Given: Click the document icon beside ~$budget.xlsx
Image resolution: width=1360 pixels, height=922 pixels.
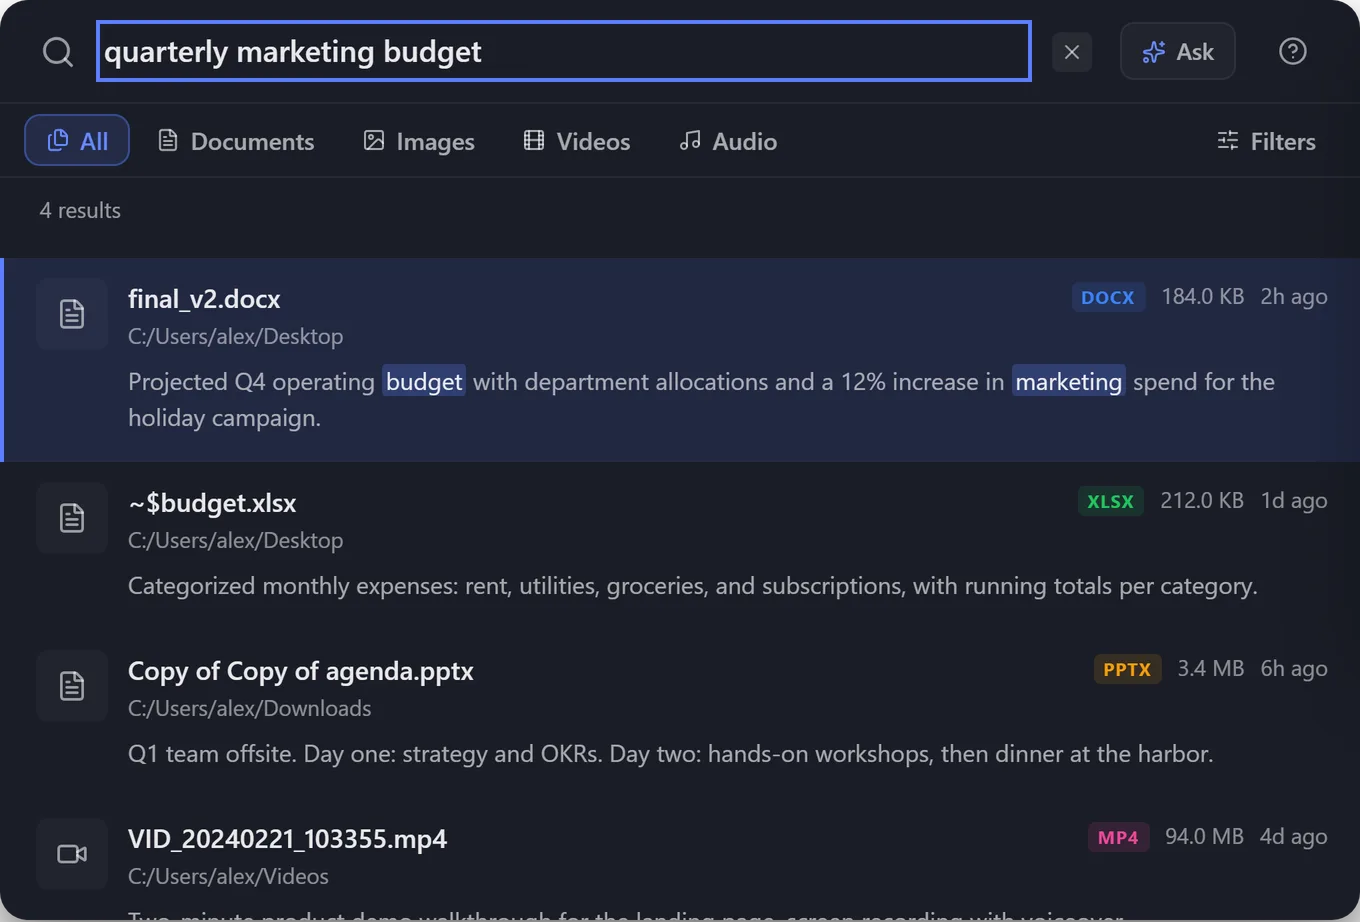Looking at the screenshot, I should click(x=72, y=518).
